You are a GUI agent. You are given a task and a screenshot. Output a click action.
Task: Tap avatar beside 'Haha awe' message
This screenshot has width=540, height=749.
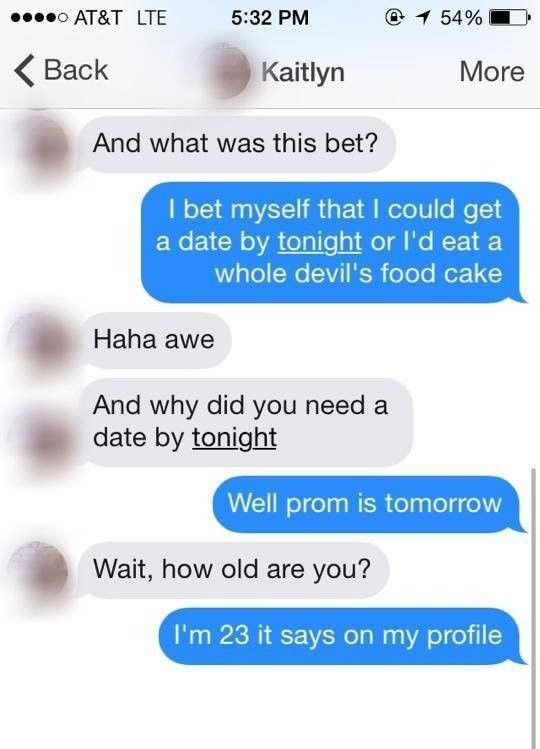point(44,342)
